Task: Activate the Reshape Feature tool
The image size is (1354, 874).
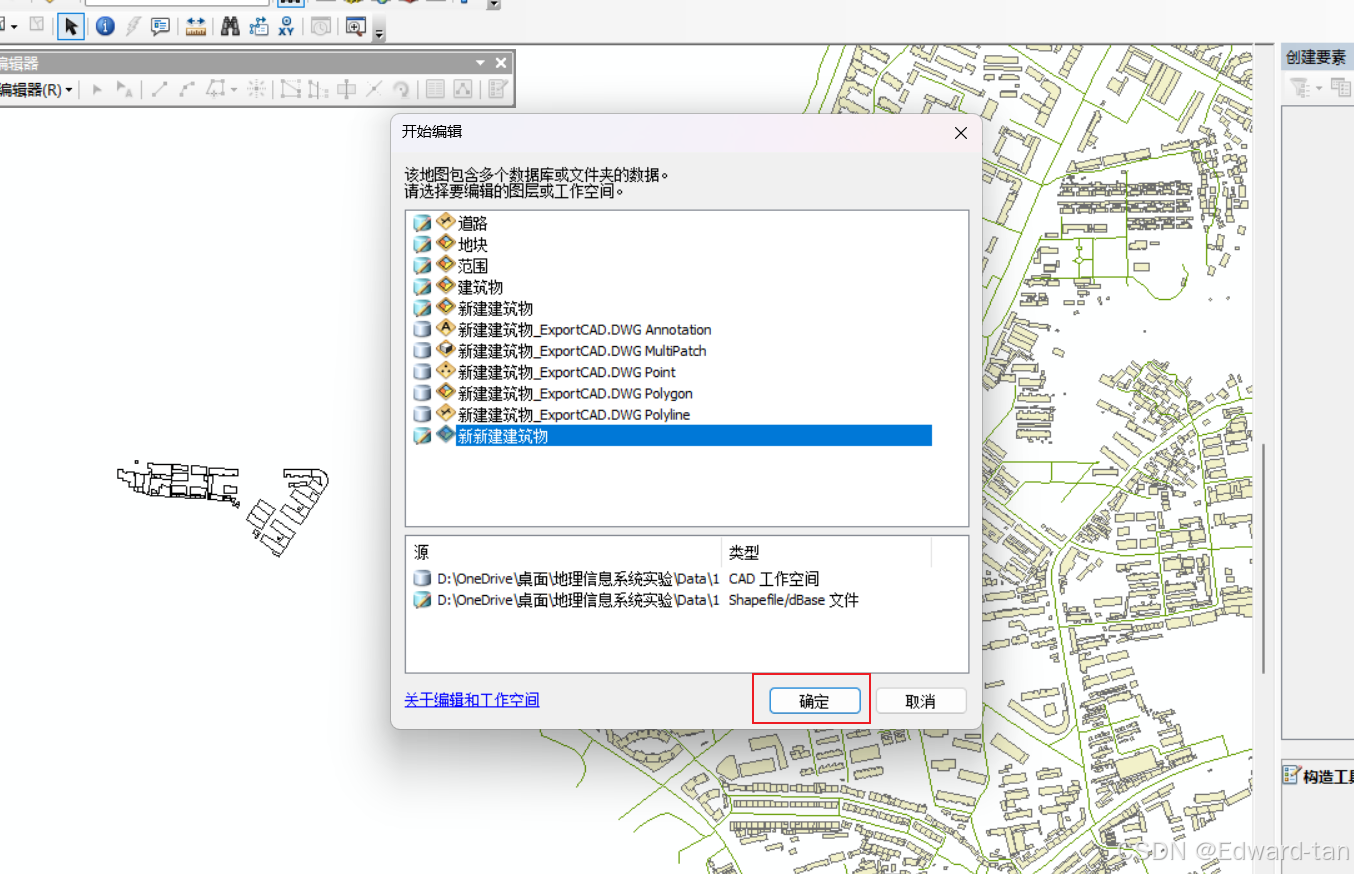Action: tap(318, 90)
